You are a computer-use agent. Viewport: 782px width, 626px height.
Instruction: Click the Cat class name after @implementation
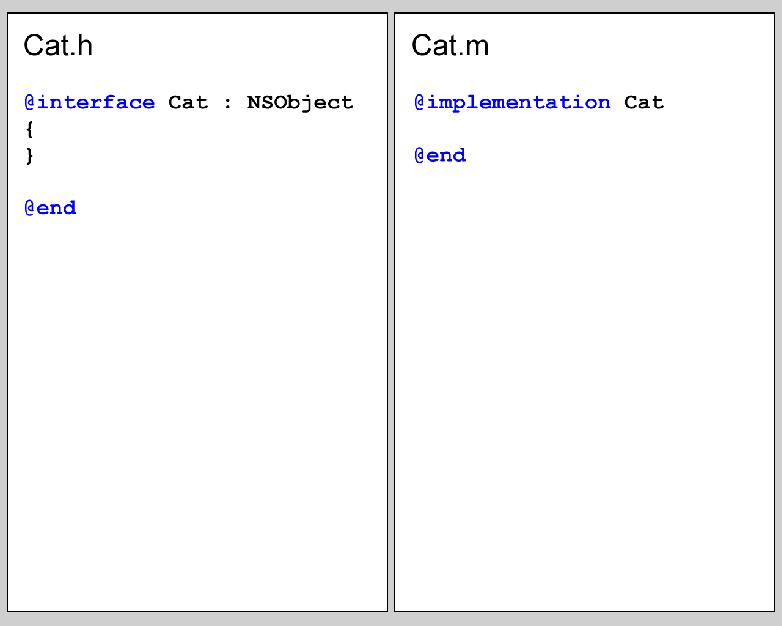pyautogui.click(x=644, y=102)
